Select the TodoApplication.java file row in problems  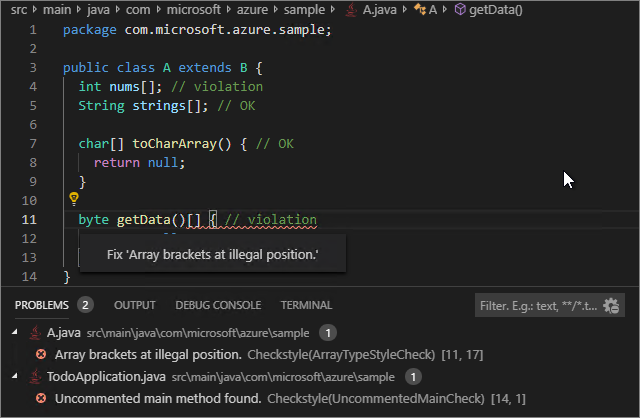(320, 376)
